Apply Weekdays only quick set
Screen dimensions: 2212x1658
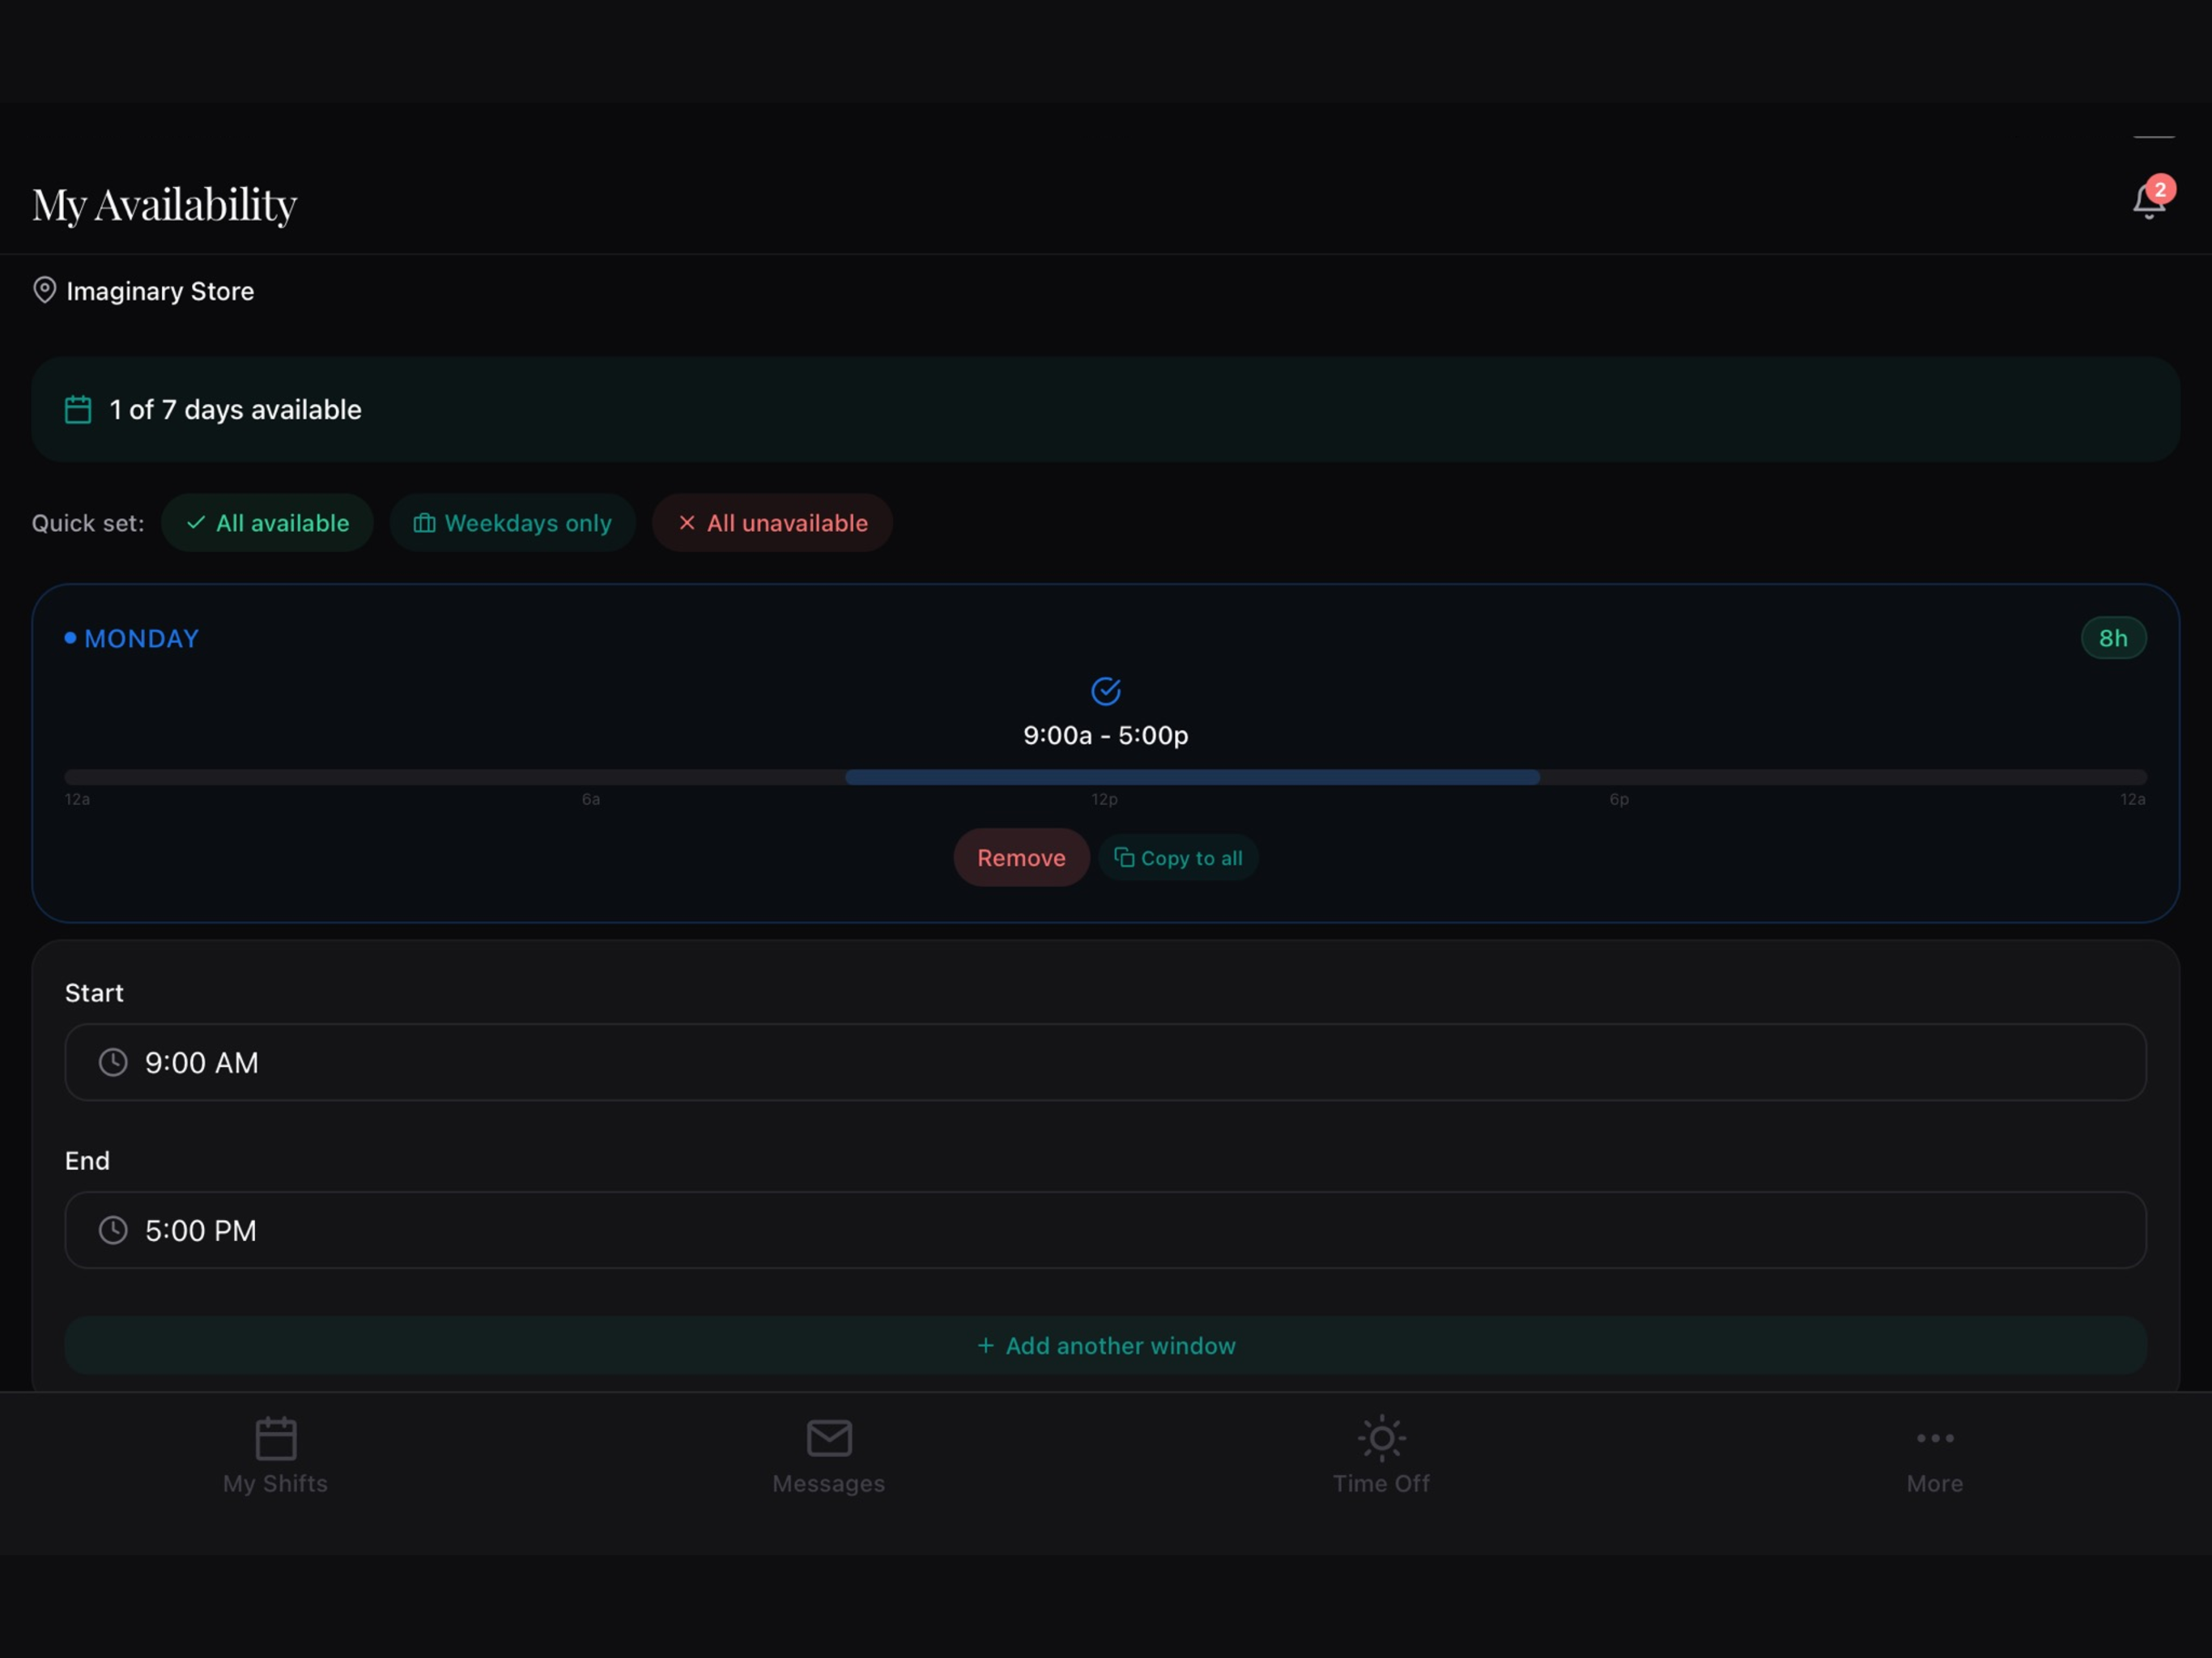click(513, 523)
